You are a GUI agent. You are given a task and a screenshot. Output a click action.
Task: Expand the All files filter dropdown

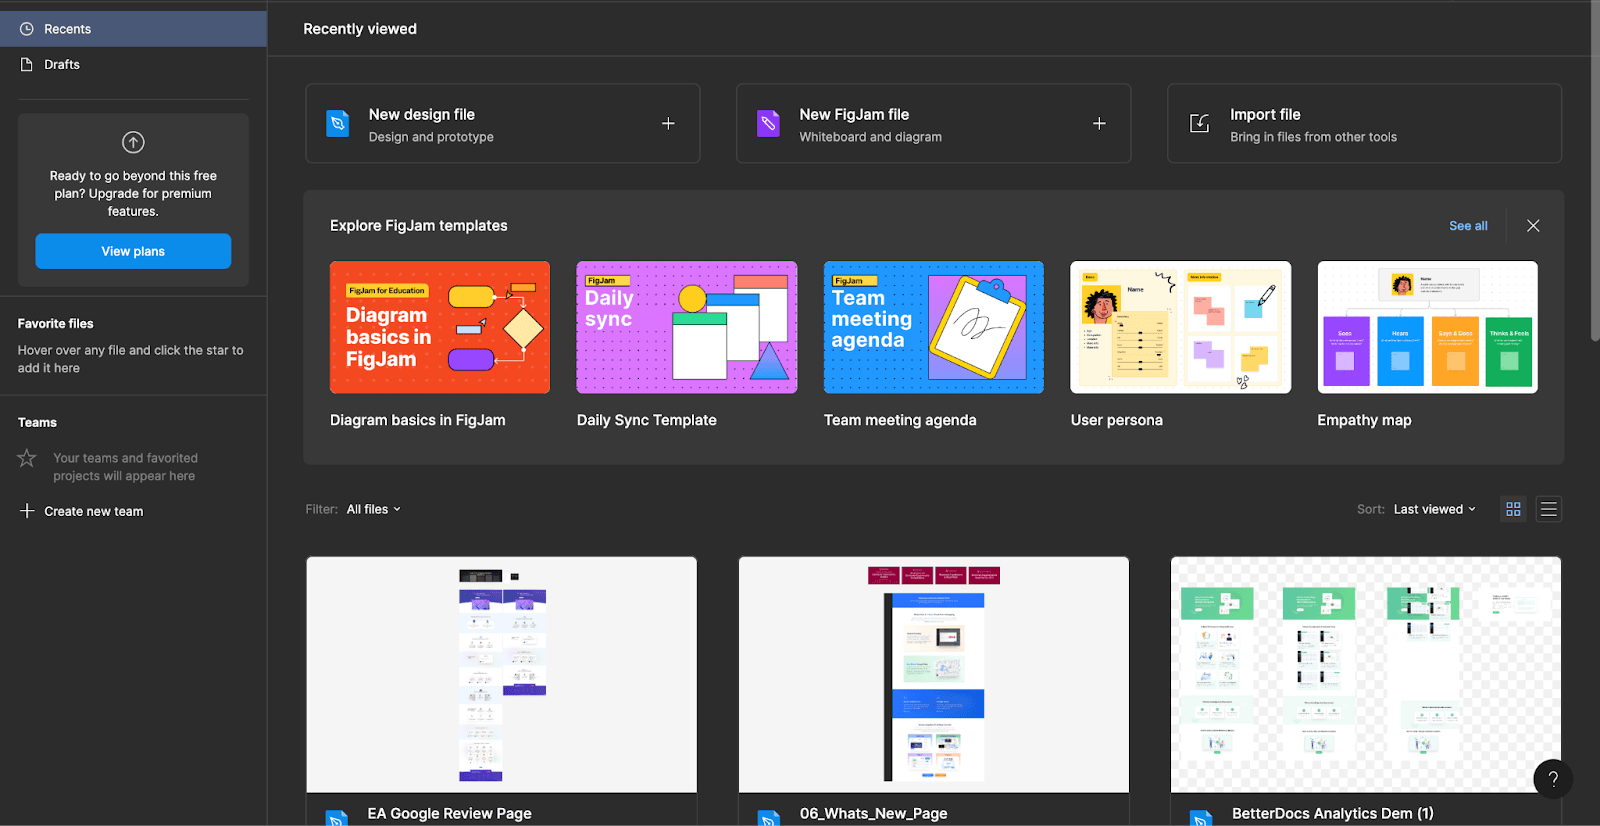pos(374,509)
